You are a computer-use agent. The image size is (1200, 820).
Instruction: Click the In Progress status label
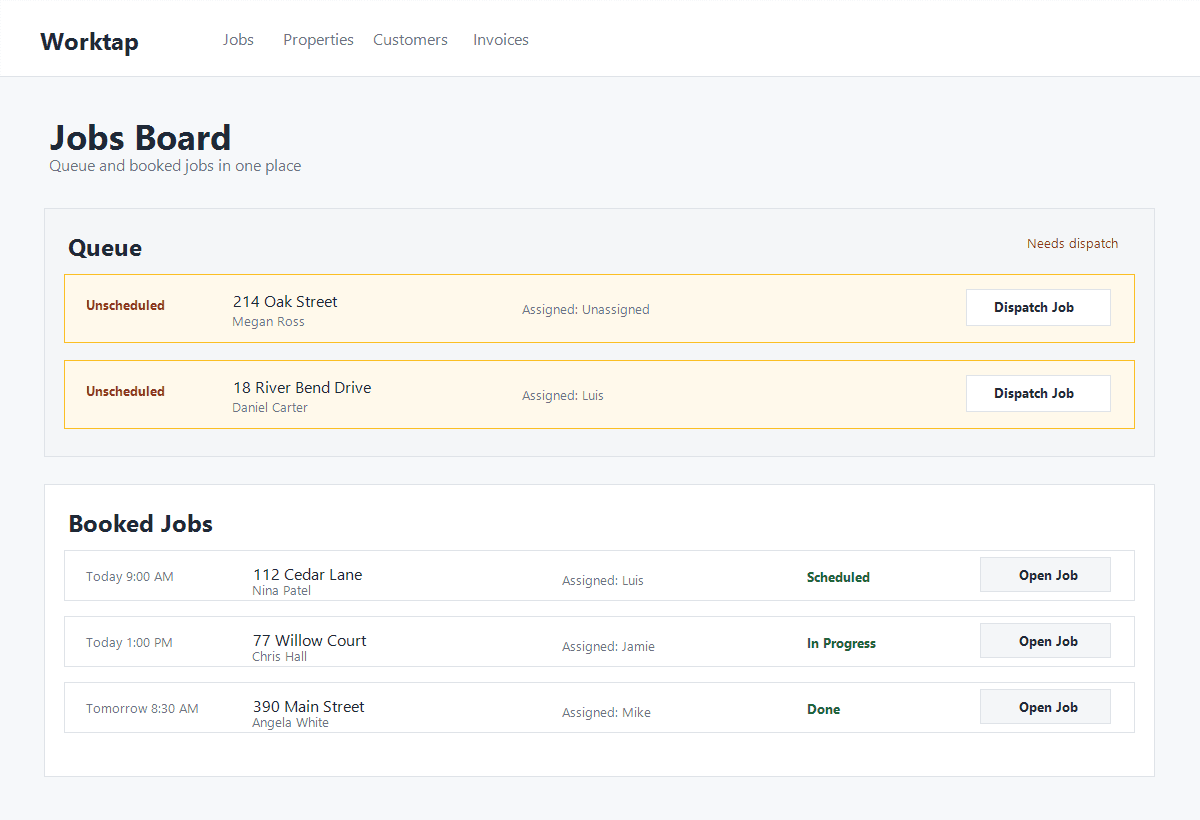pos(841,643)
